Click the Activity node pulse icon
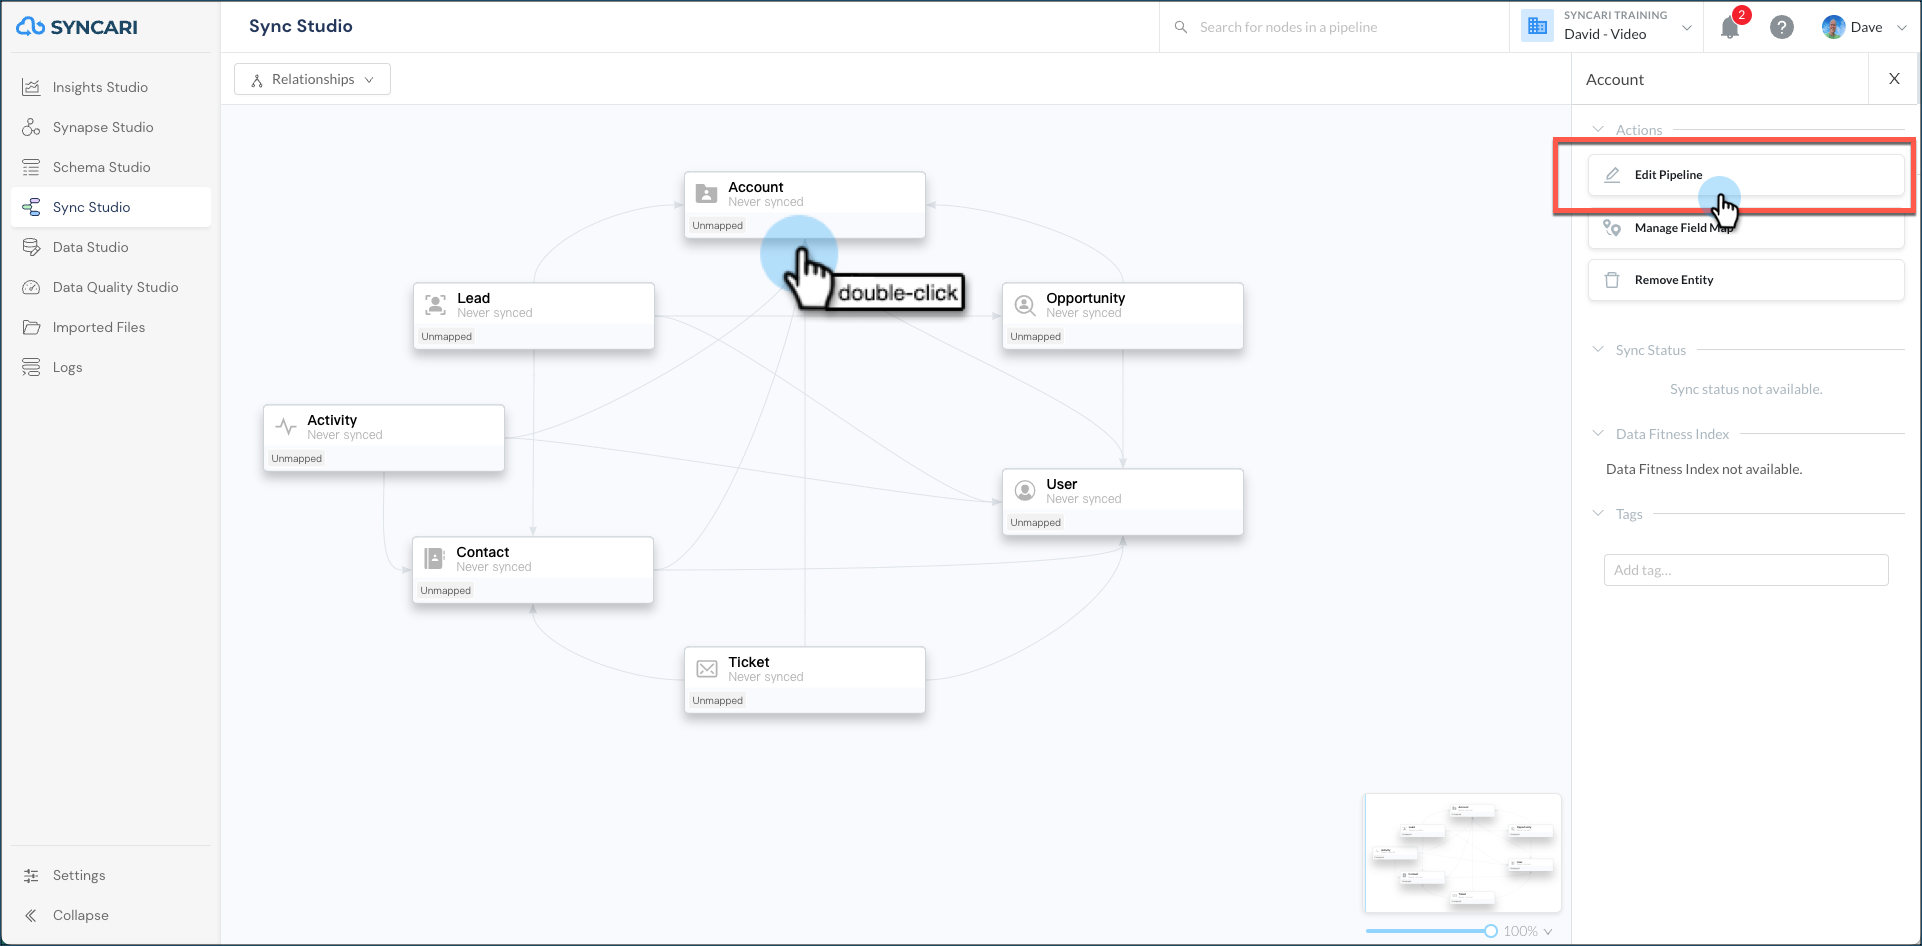Image resolution: width=1922 pixels, height=946 pixels. point(286,427)
